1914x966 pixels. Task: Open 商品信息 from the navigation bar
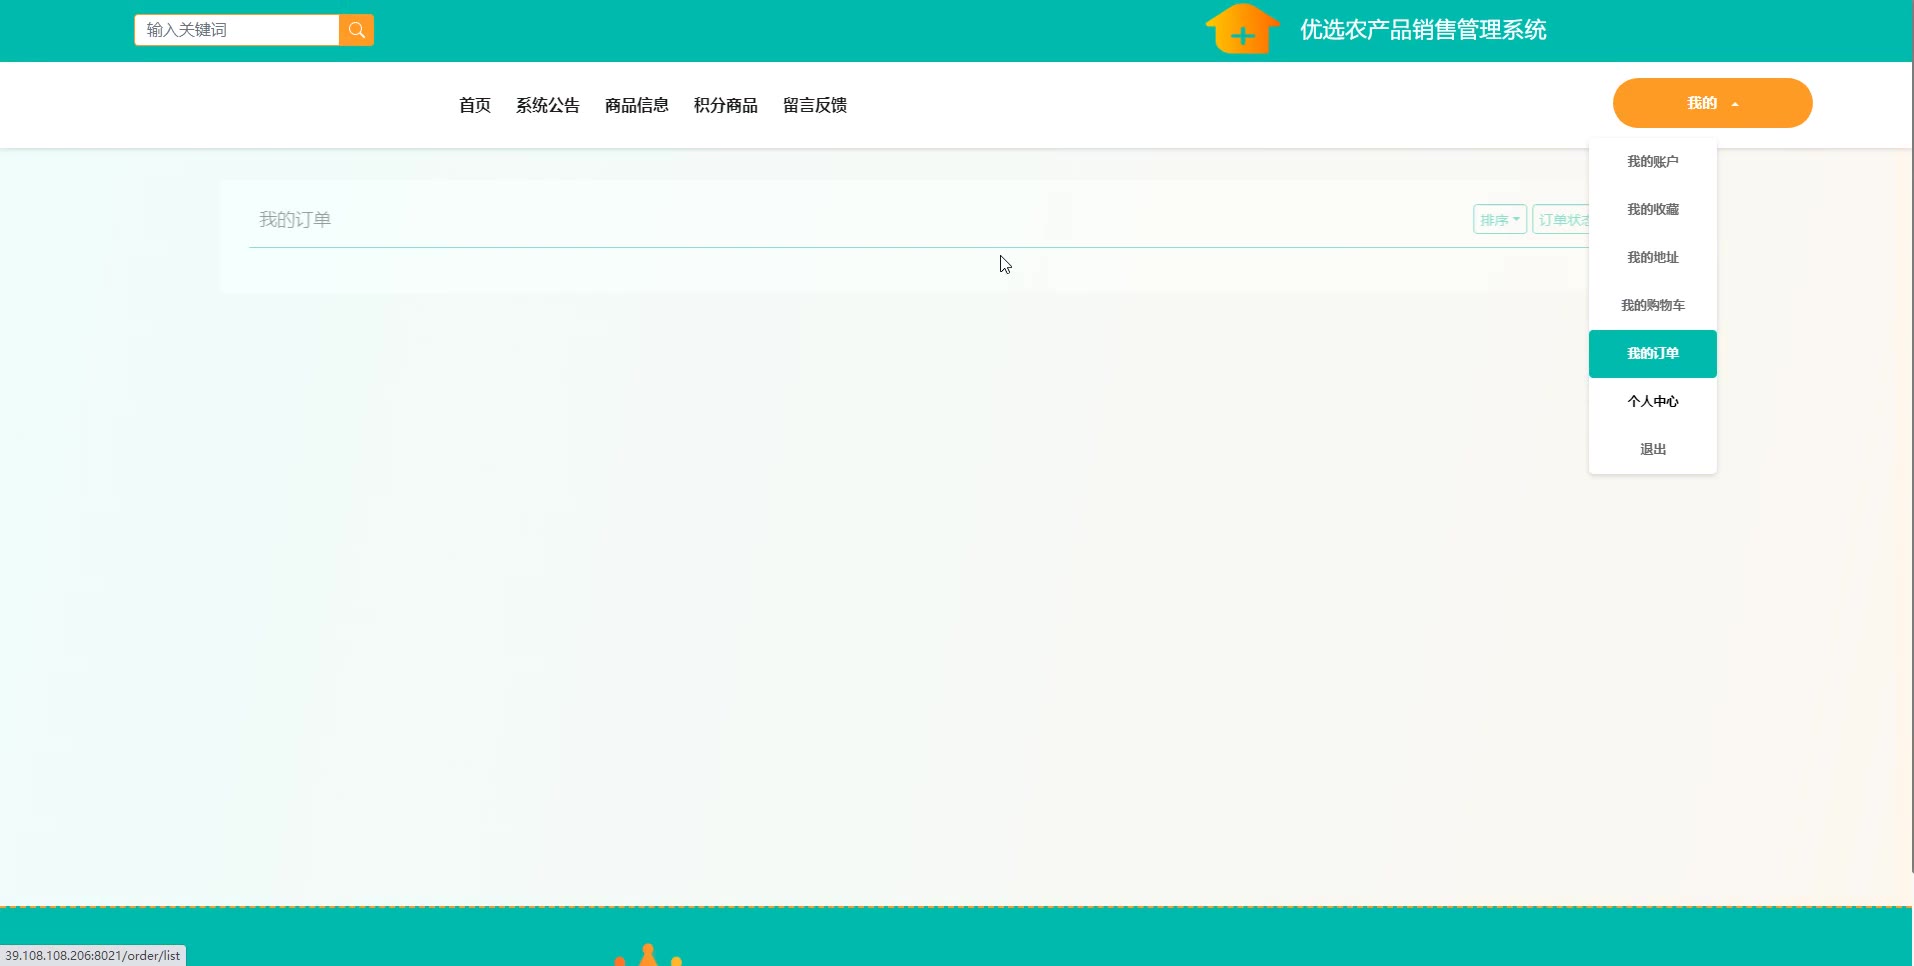[637, 105]
